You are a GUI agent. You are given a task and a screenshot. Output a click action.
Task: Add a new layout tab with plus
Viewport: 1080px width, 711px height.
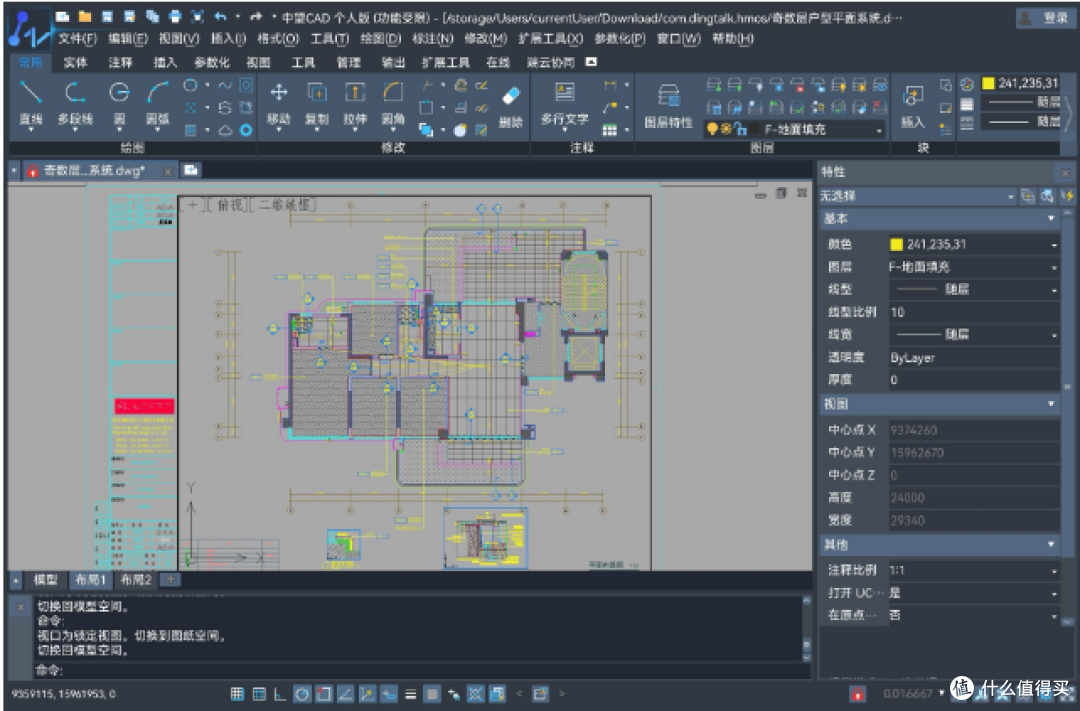[171, 579]
